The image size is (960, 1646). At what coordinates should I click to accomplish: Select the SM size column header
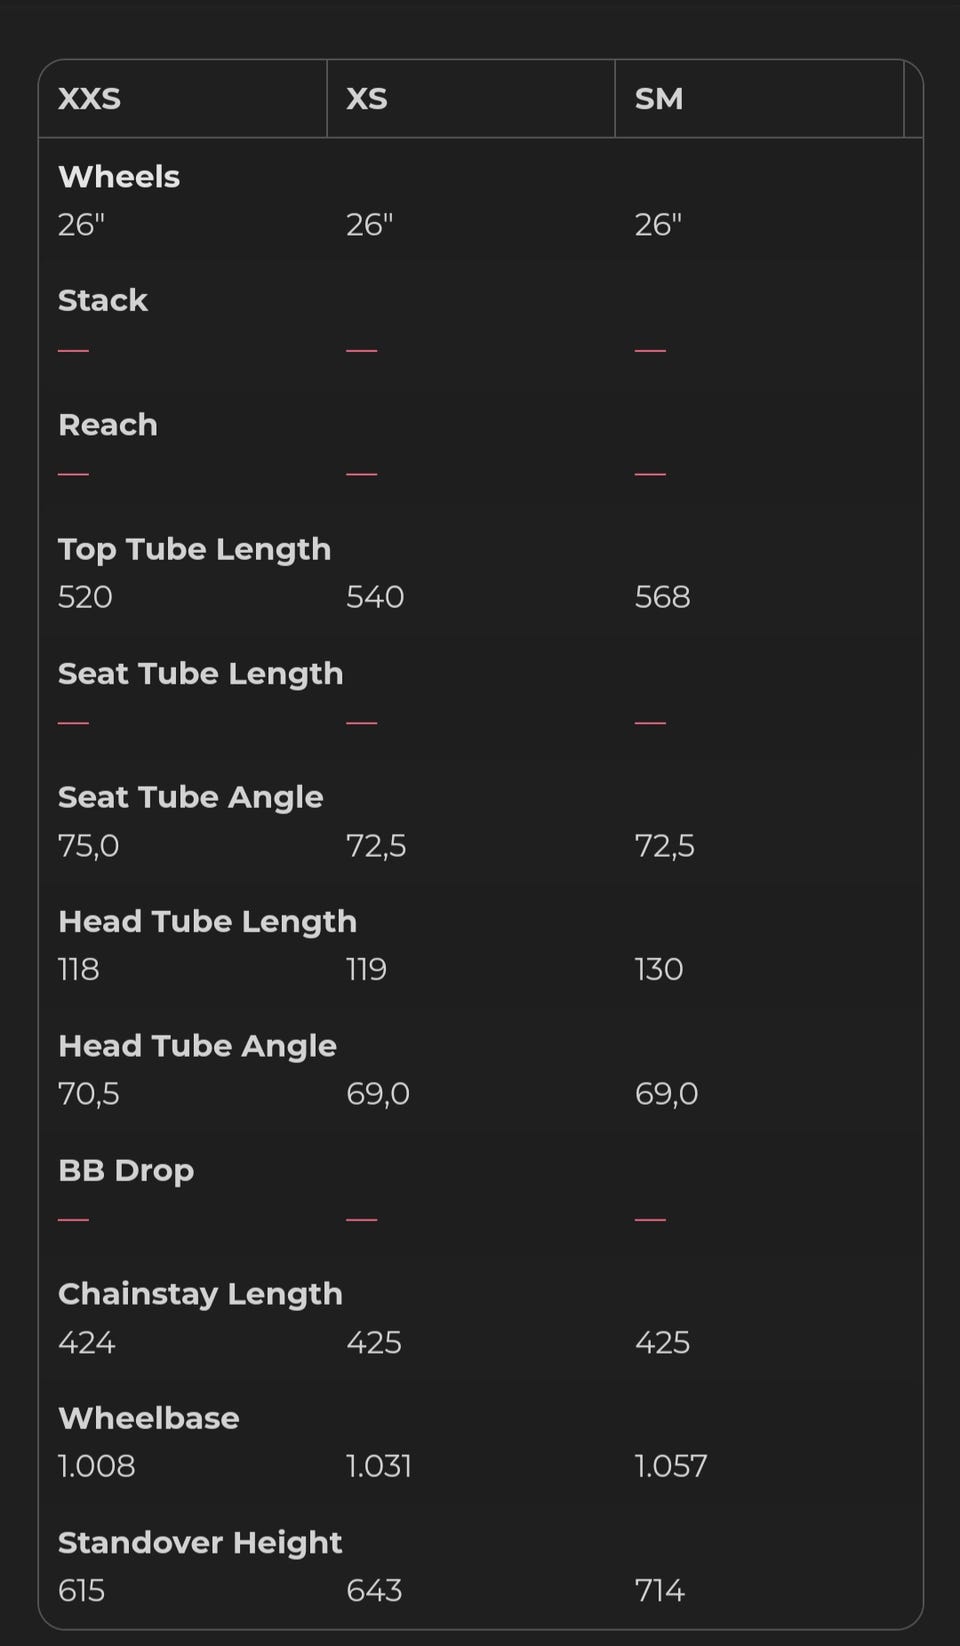click(659, 99)
